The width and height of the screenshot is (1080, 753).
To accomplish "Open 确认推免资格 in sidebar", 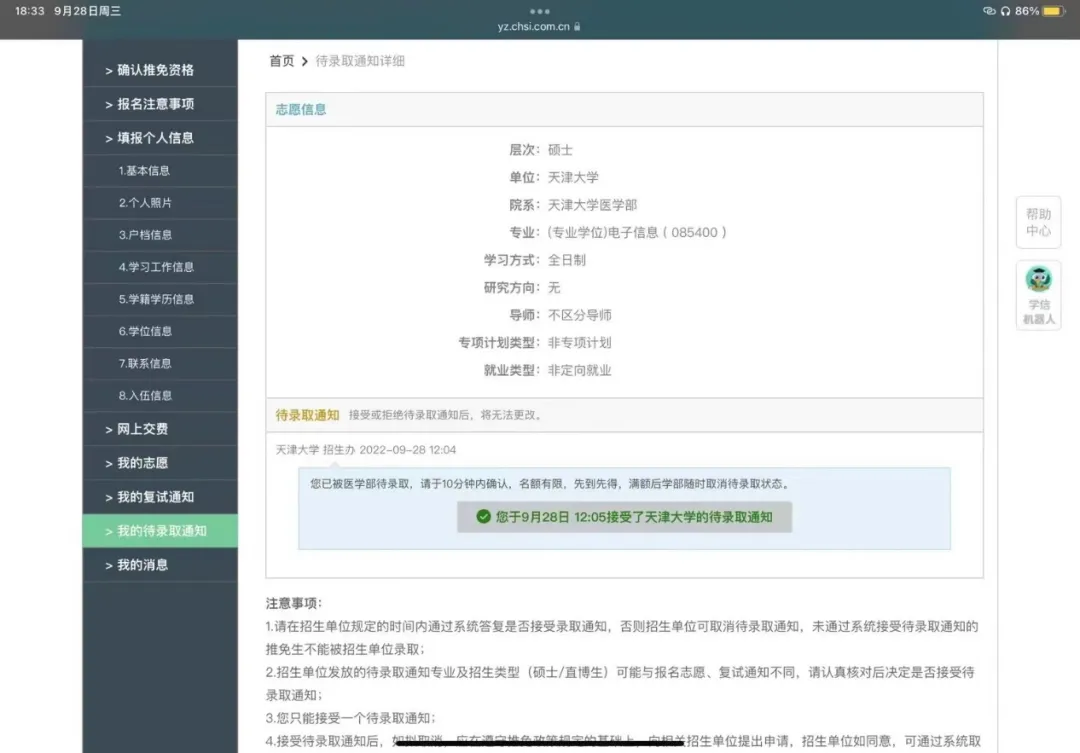I will point(160,70).
